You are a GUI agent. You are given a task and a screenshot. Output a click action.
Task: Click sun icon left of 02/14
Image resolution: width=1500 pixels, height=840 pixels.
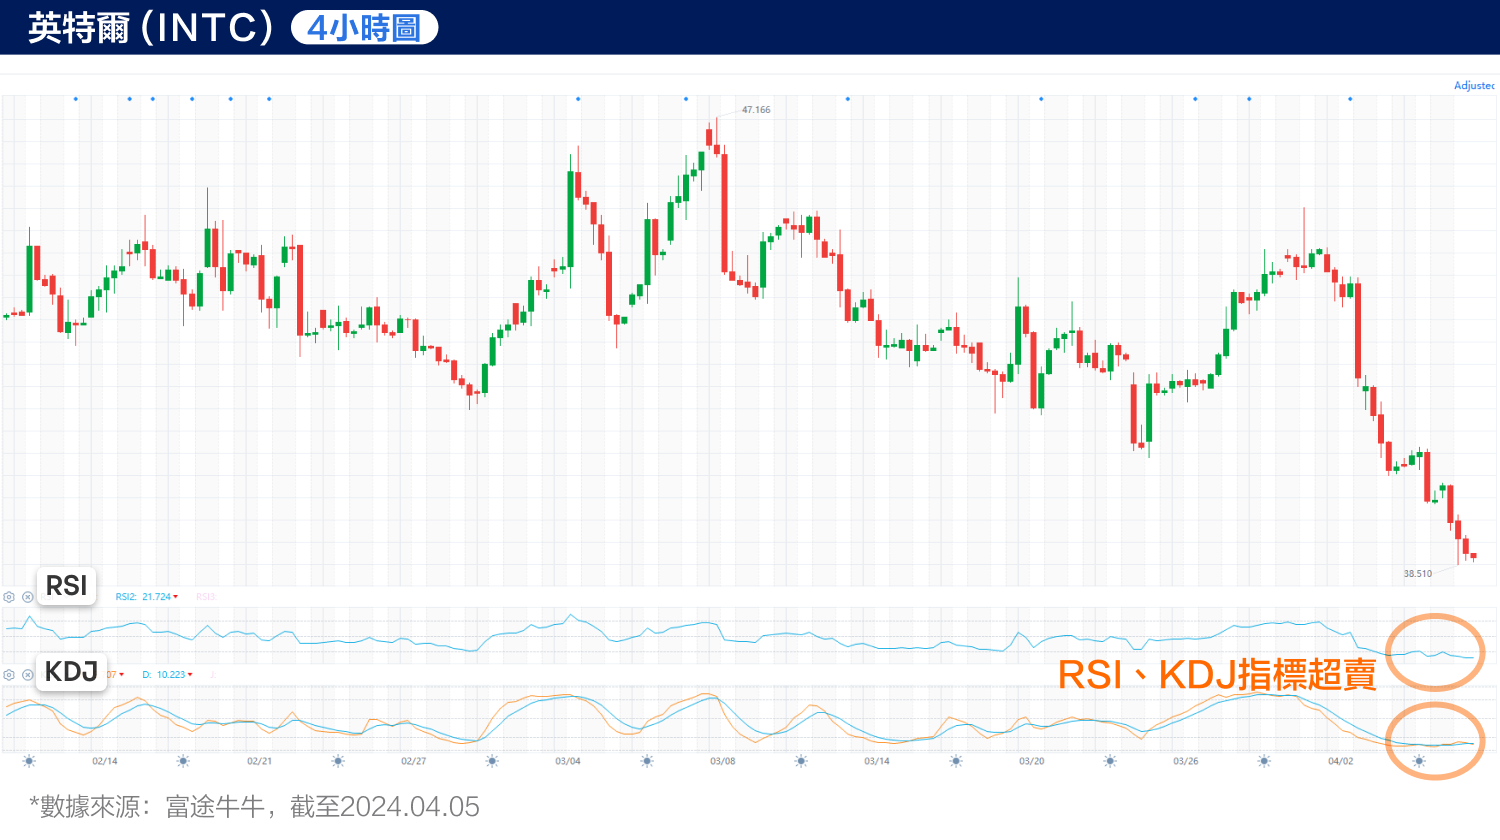(x=29, y=761)
